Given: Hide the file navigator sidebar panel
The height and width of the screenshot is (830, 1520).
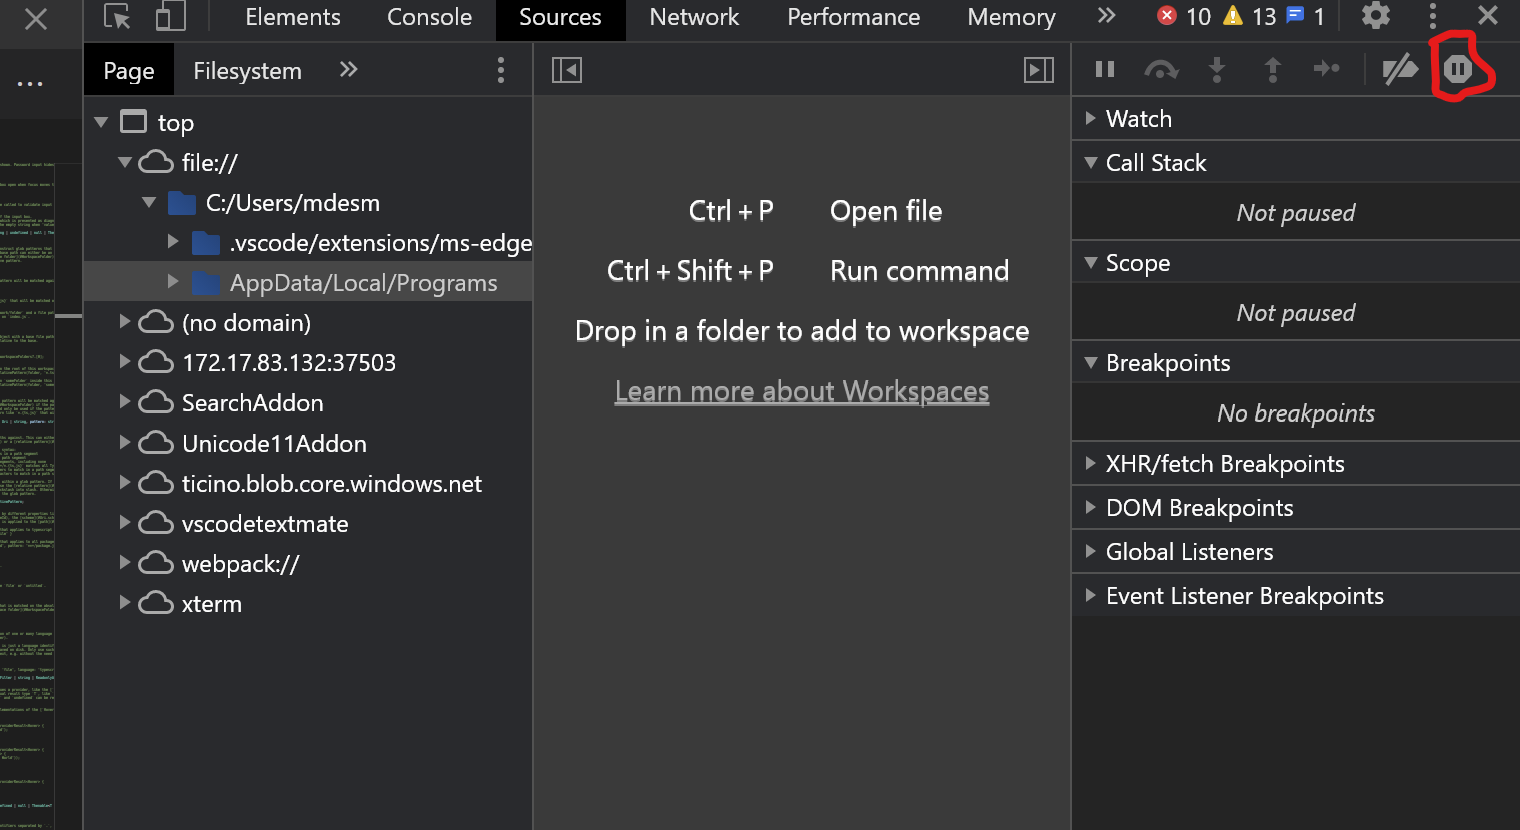Looking at the screenshot, I should (x=566, y=70).
